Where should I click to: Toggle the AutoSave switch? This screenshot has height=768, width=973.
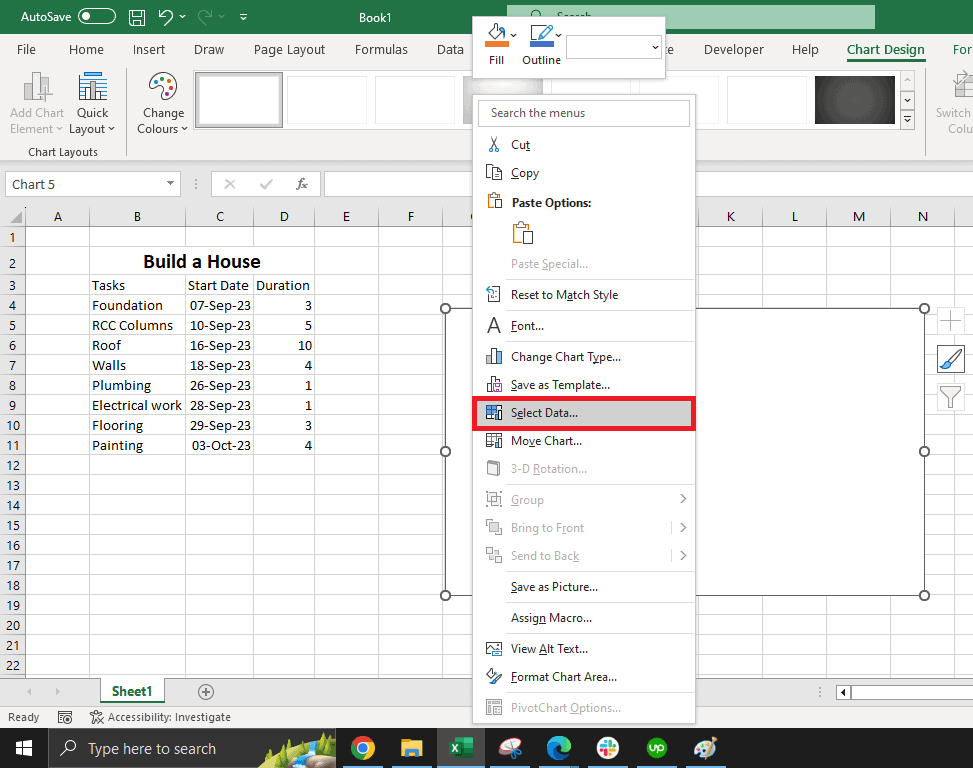(x=97, y=17)
